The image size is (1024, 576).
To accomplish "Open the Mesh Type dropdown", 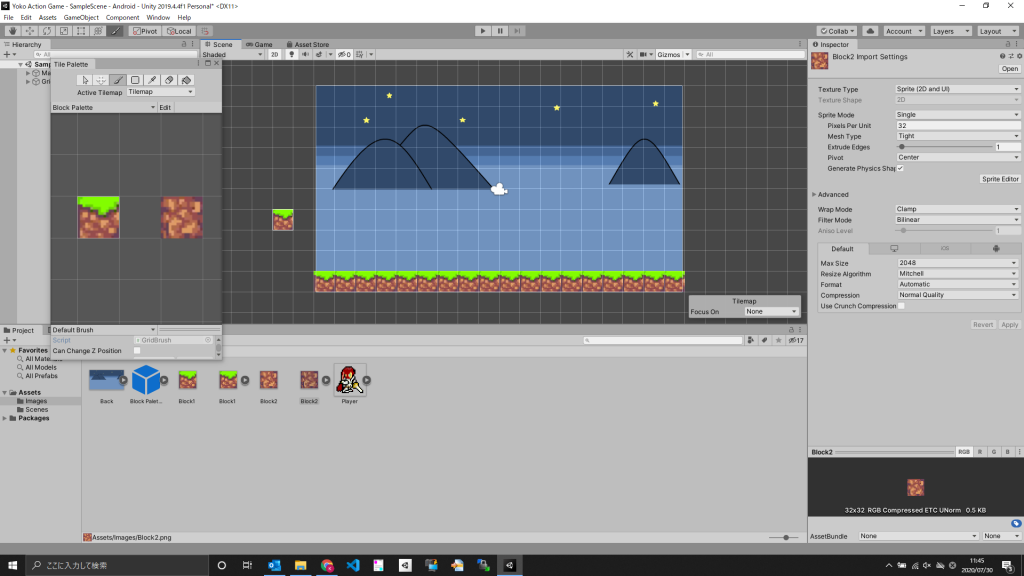I will pos(957,136).
